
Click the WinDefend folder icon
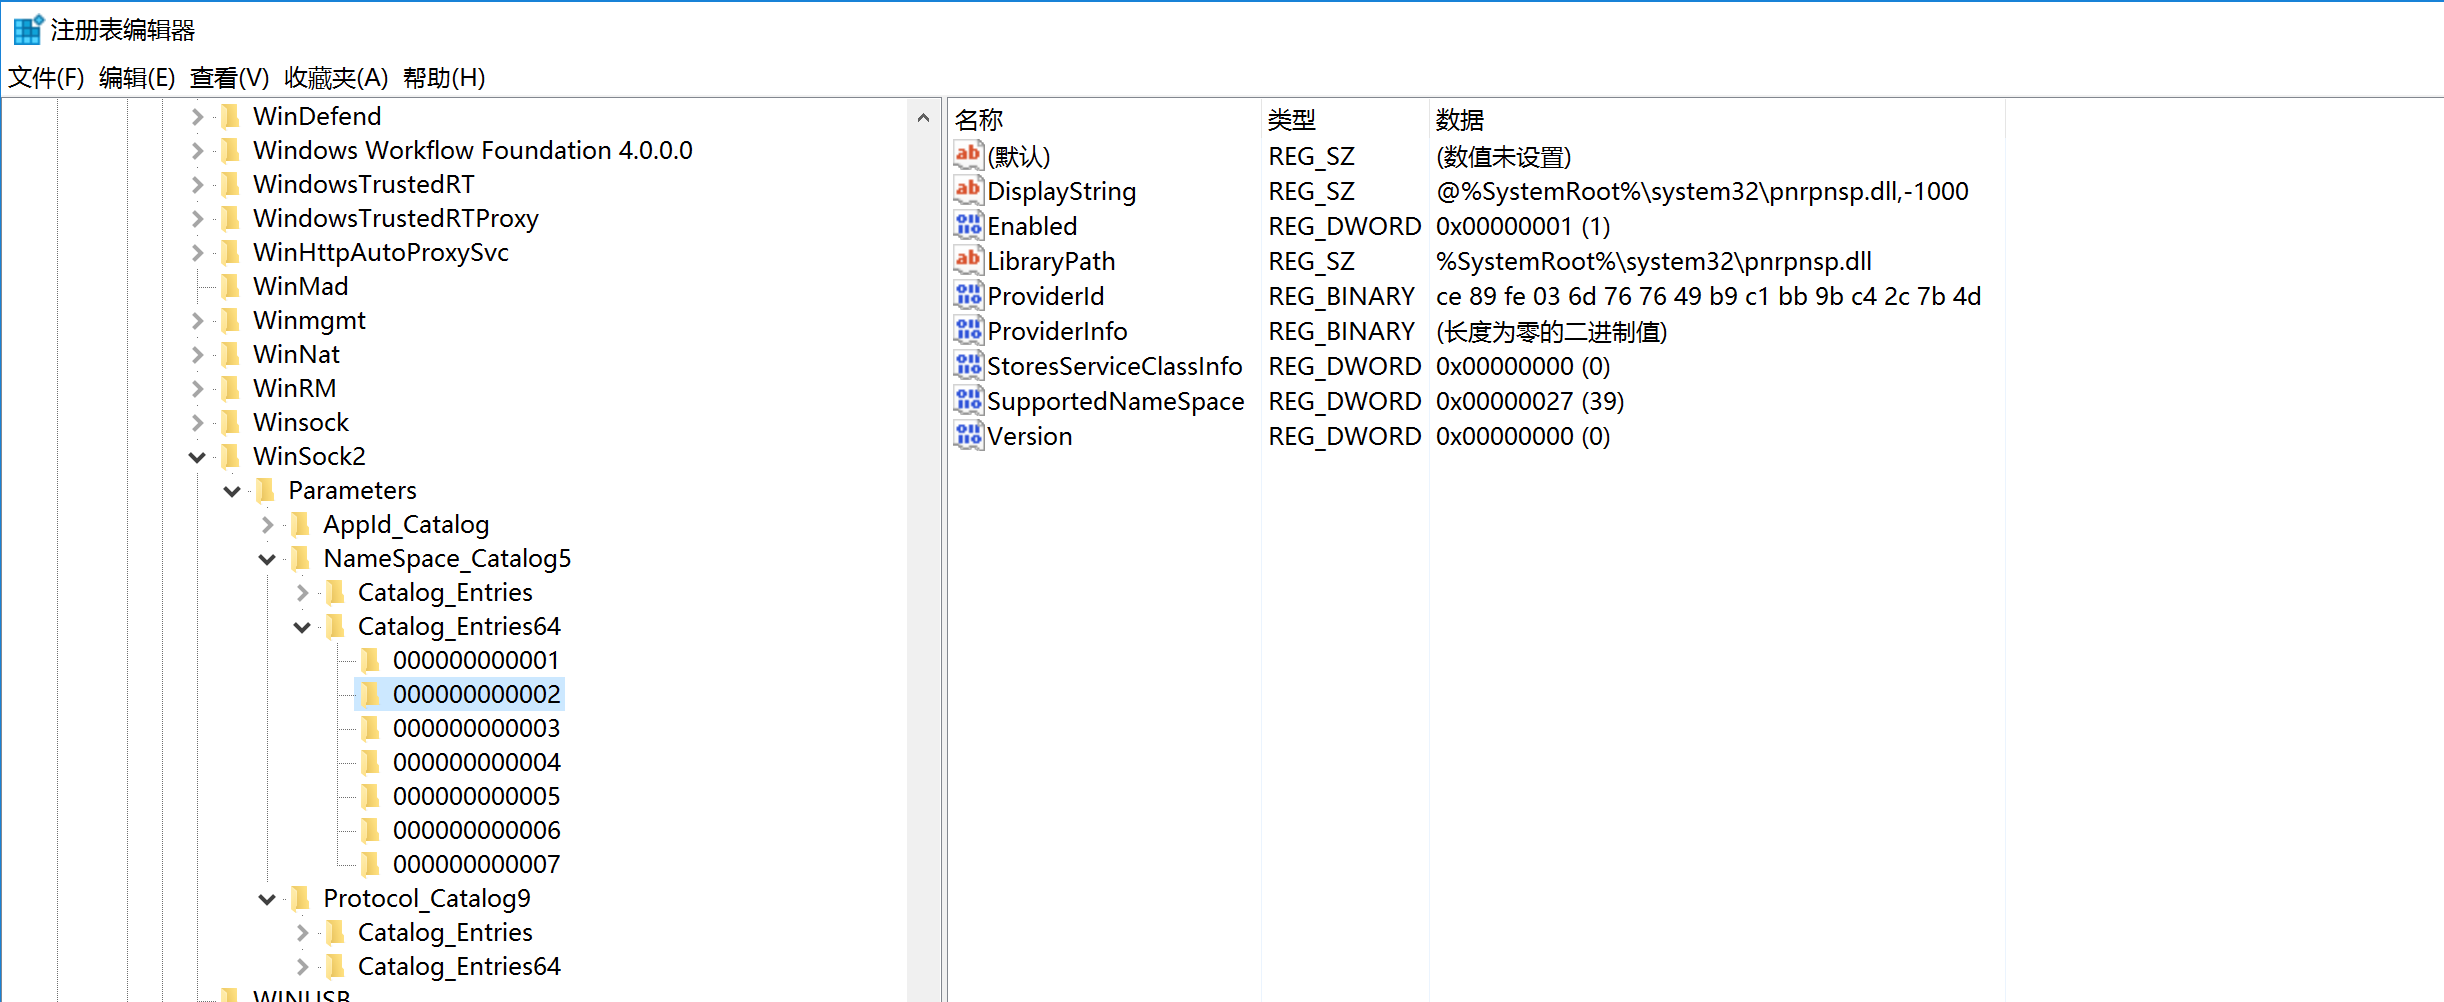coord(230,116)
